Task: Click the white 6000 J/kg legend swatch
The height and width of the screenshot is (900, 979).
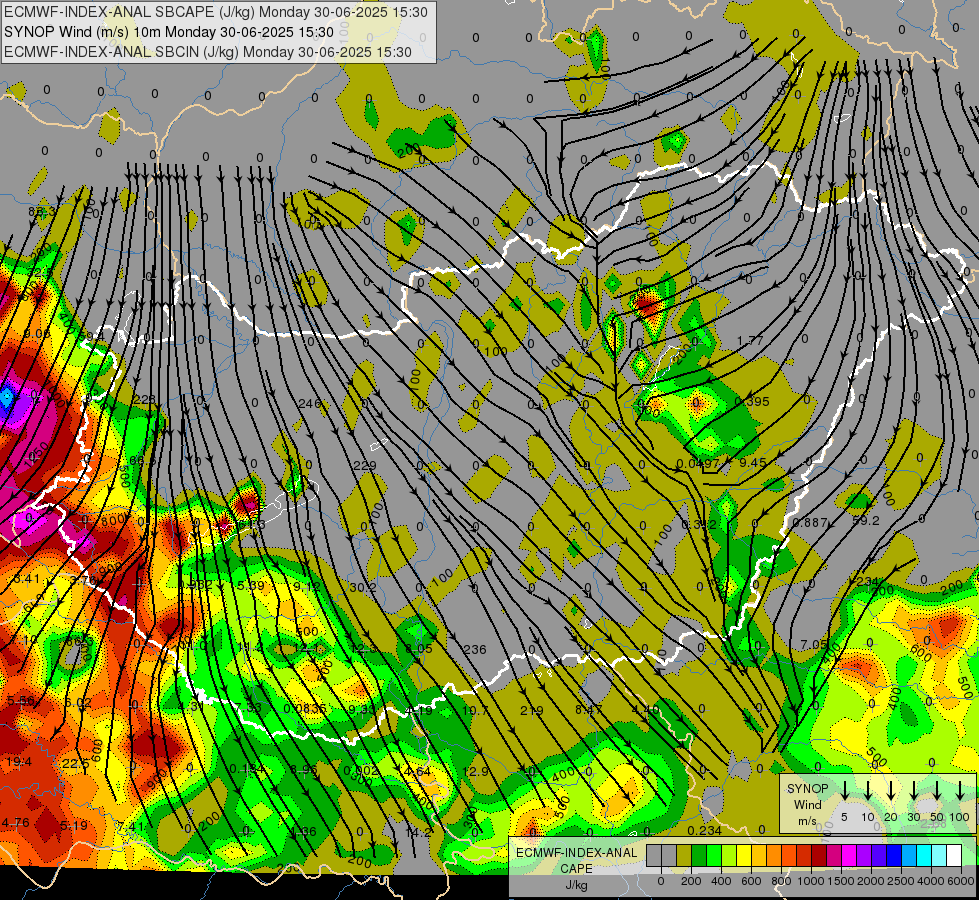Action: 953,856
